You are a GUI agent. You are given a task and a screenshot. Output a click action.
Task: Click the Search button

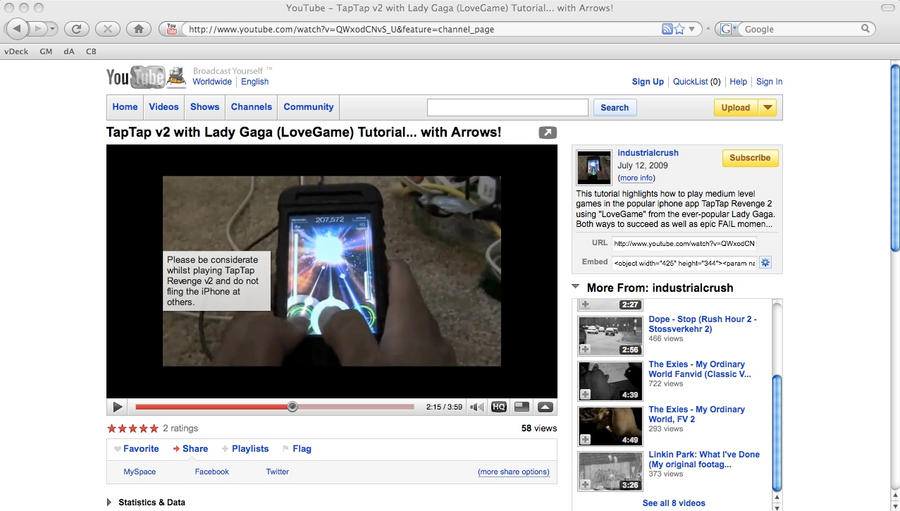615,107
